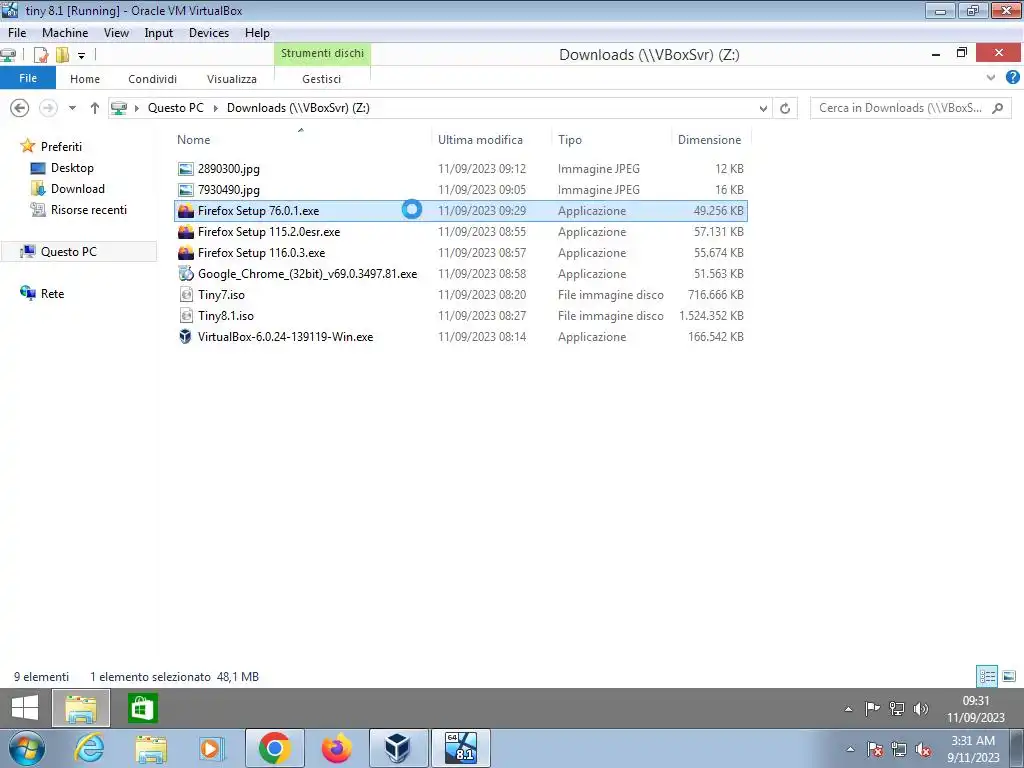
Task: Select file 7930490.jpg
Action: [229, 190]
